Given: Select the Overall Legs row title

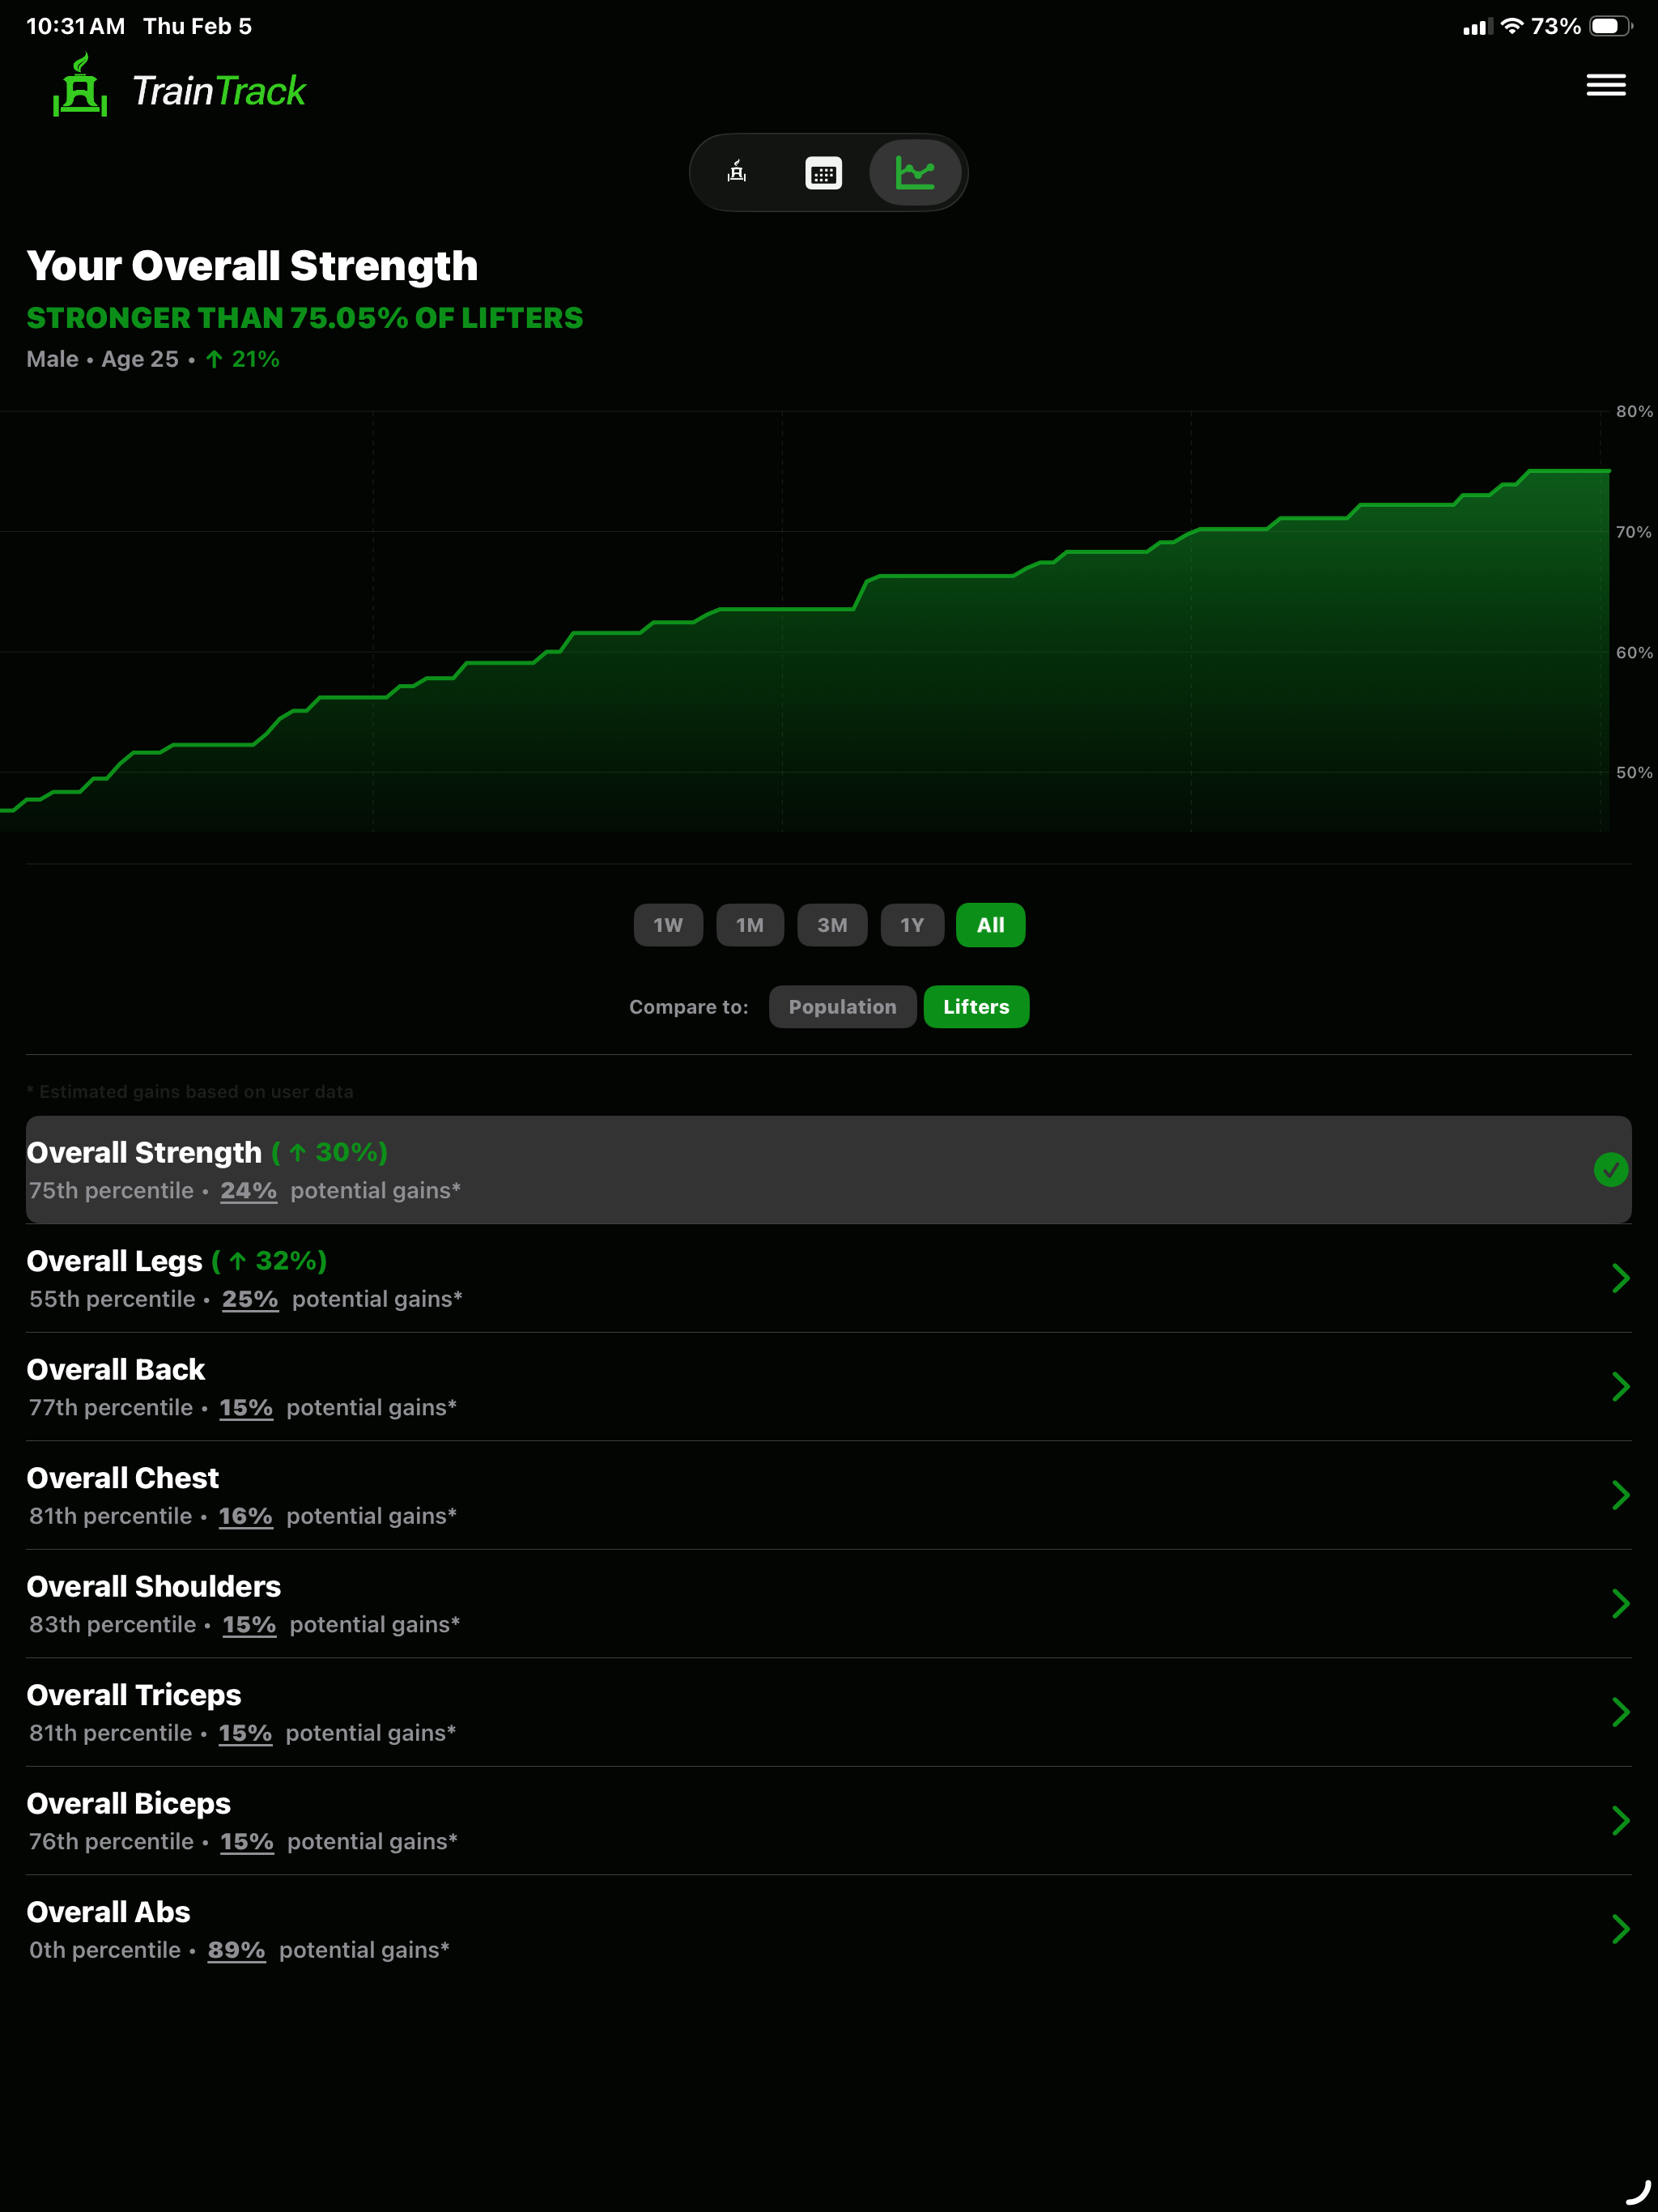Looking at the screenshot, I should [114, 1261].
